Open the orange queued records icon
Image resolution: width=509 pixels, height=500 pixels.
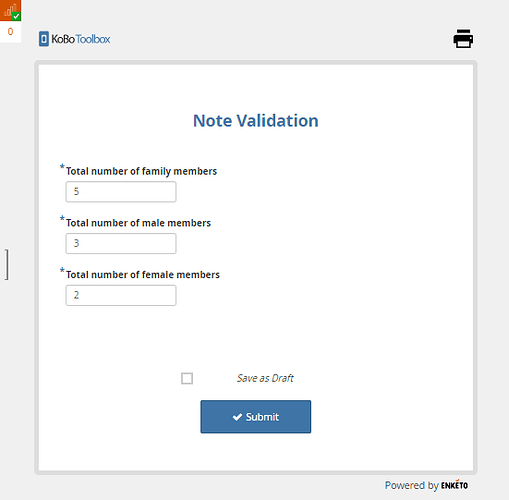click(x=10, y=10)
